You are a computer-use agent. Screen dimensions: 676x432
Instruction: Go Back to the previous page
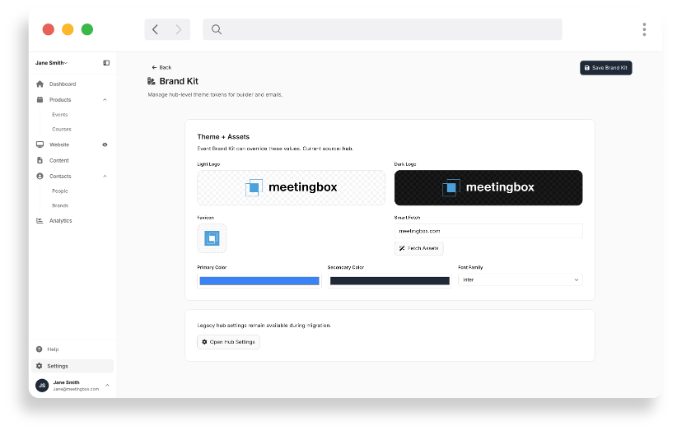[161, 67]
